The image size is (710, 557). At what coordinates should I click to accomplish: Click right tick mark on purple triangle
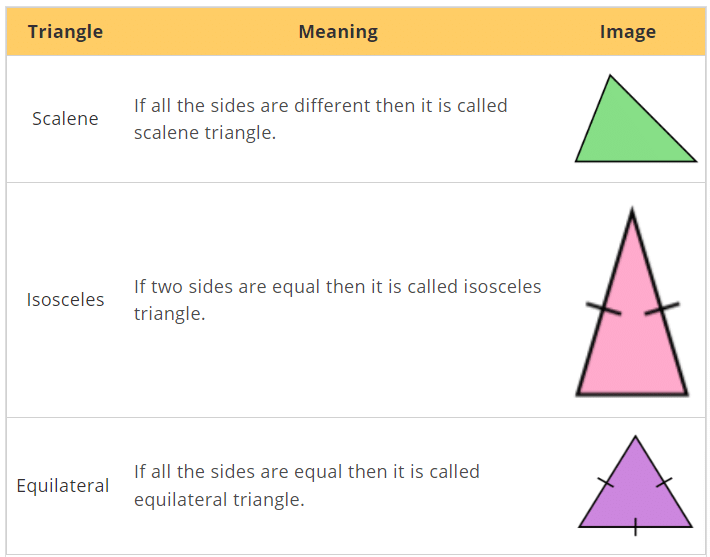[x=665, y=483]
